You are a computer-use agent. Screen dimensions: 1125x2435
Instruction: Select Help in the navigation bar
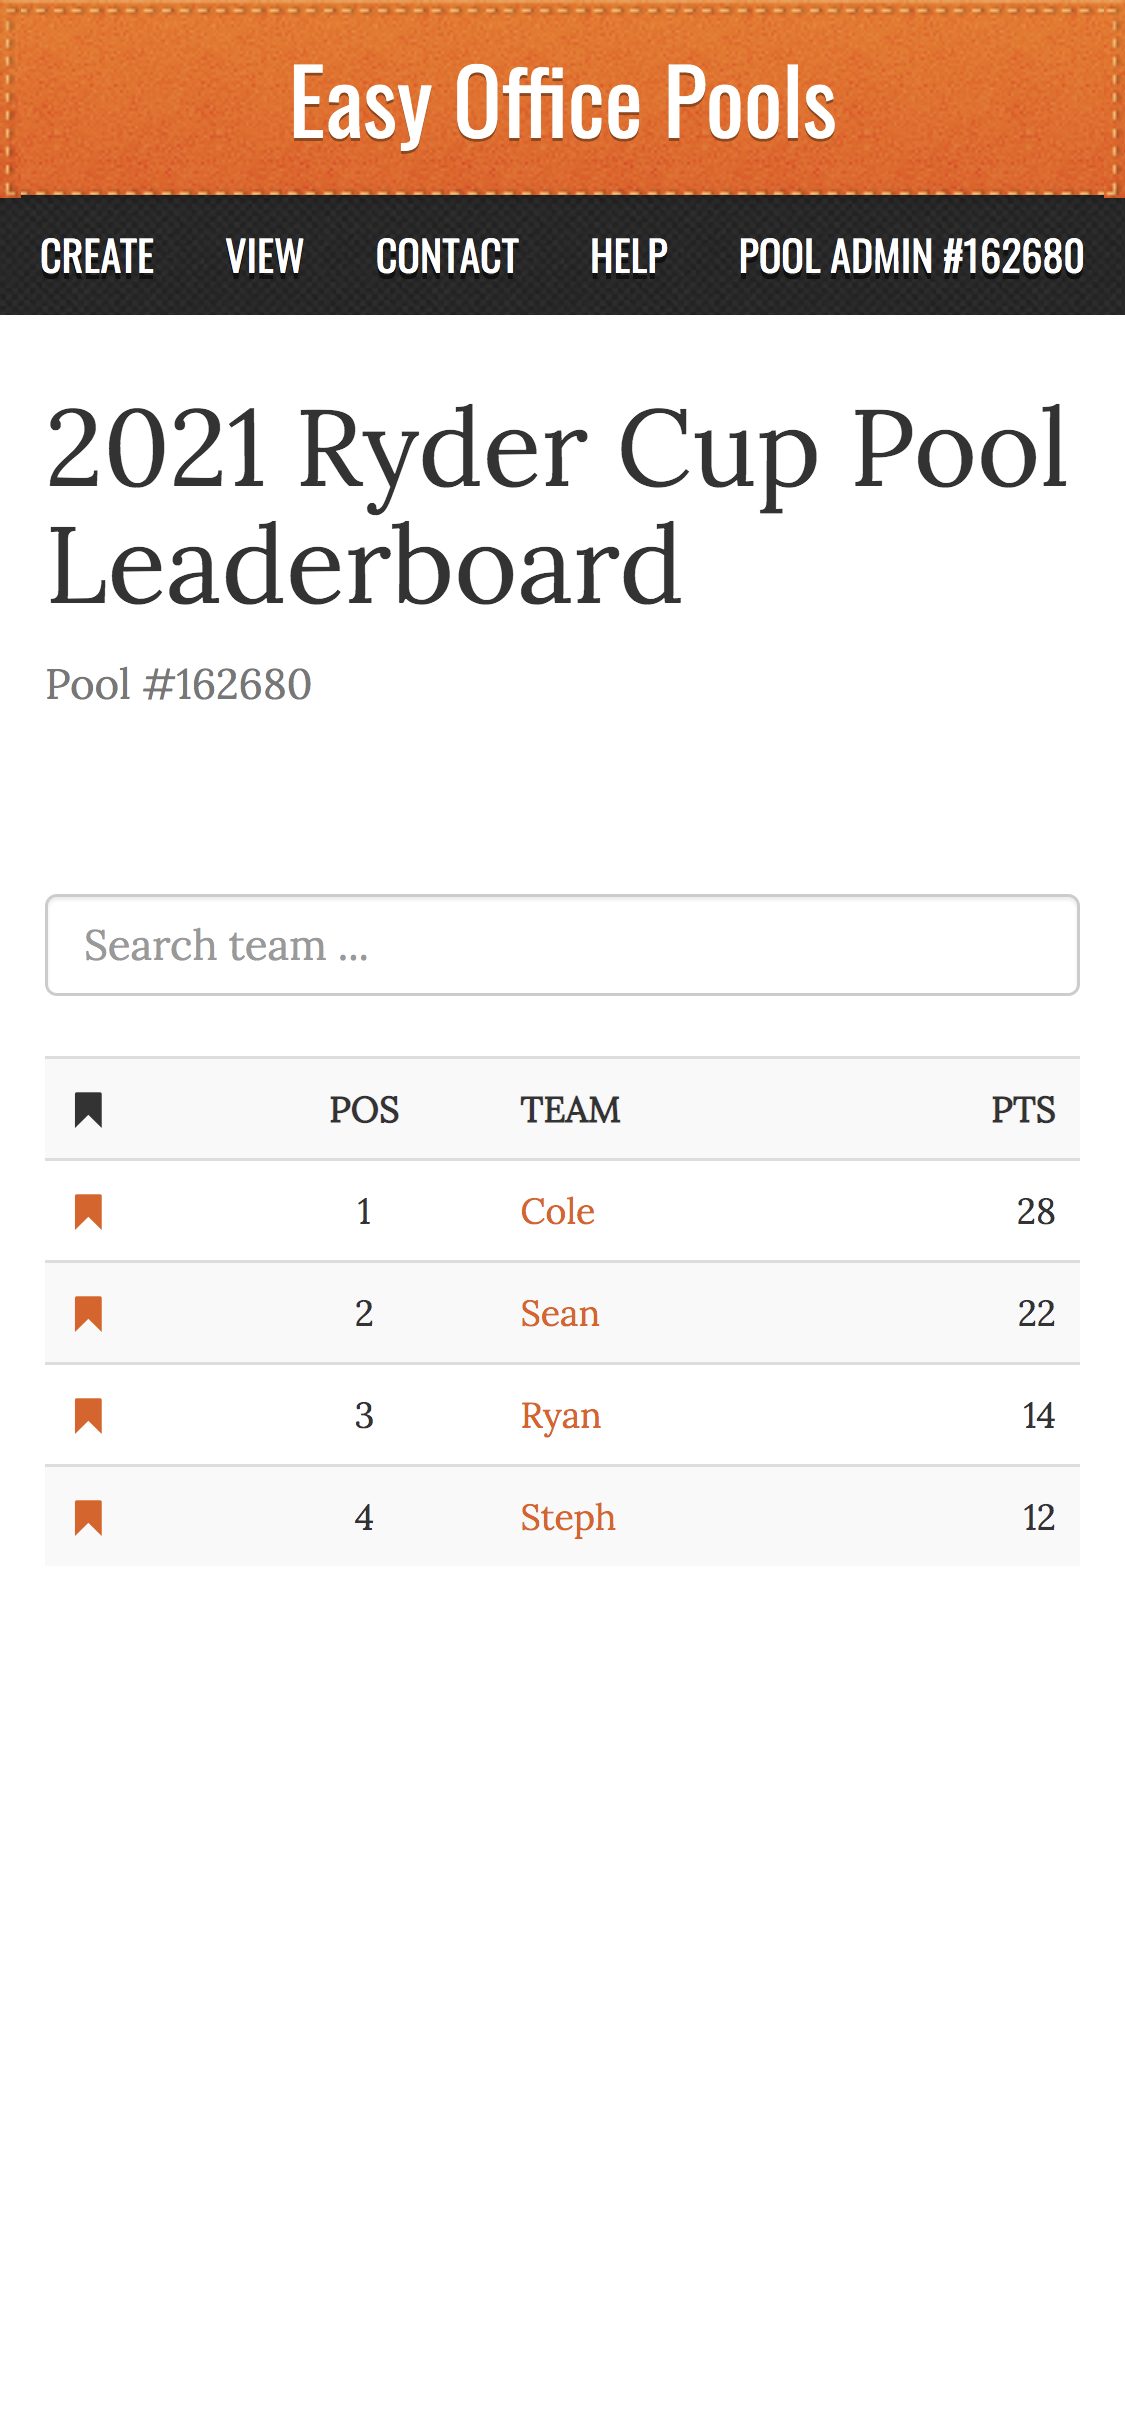(628, 257)
